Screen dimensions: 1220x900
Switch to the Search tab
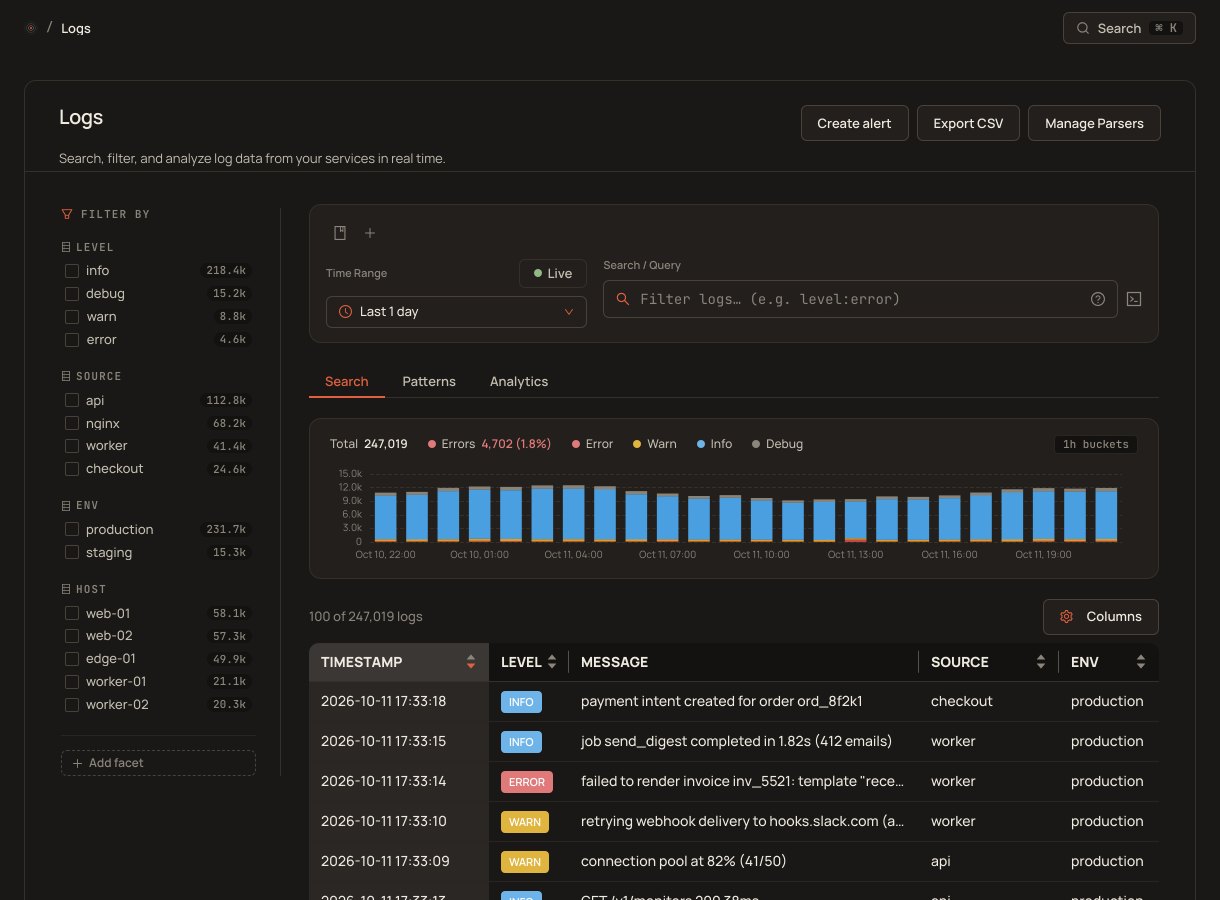[347, 382]
